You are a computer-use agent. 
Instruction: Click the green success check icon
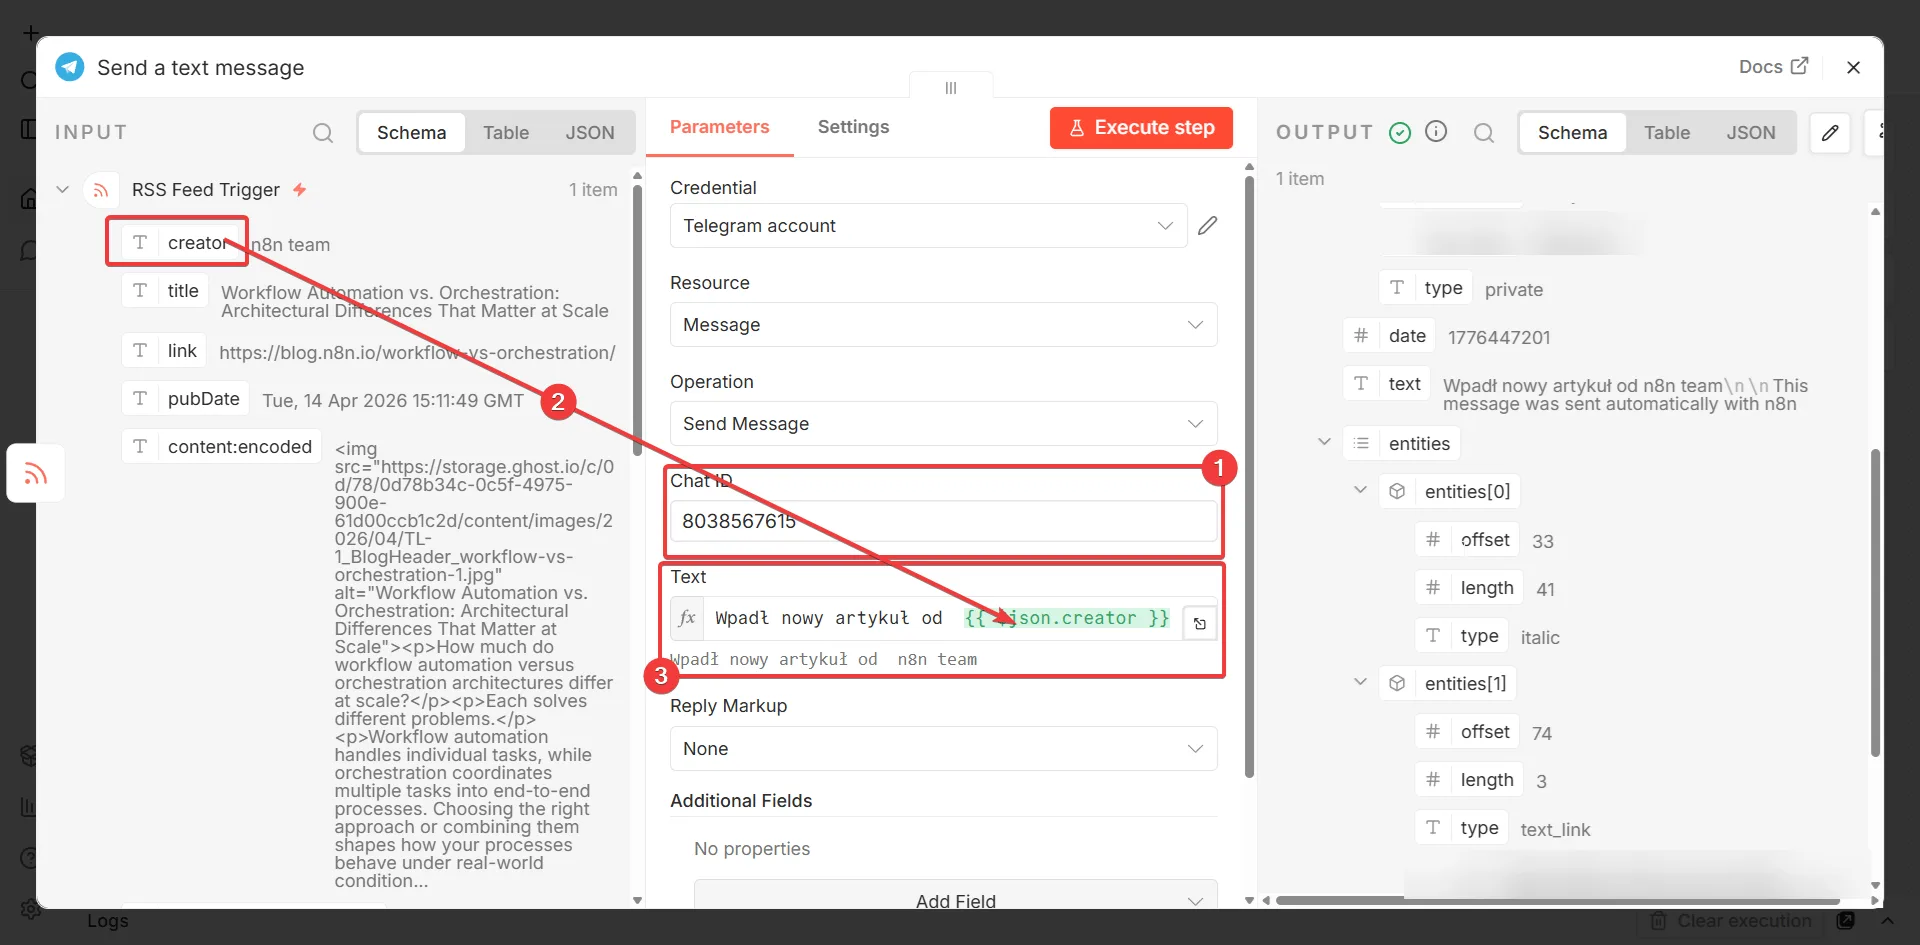(x=1400, y=133)
